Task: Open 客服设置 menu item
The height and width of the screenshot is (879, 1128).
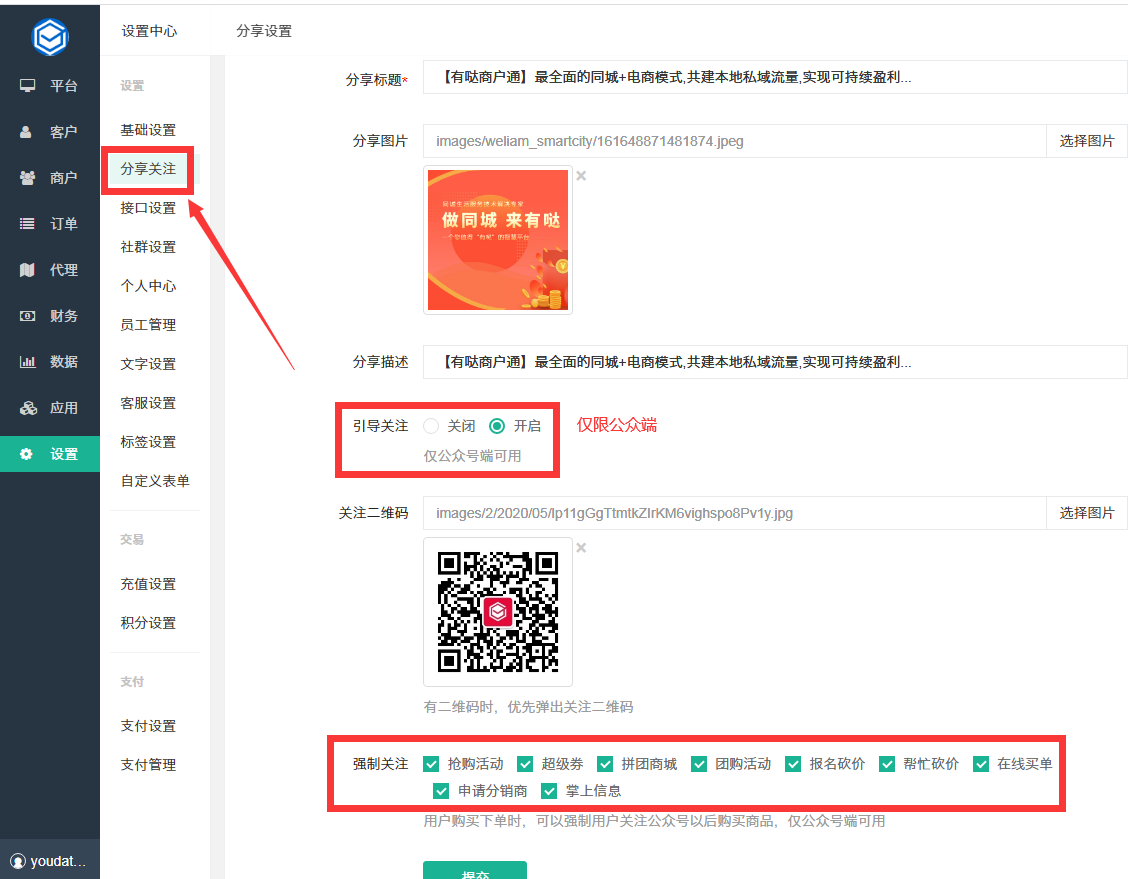Action: pyautogui.click(x=148, y=403)
